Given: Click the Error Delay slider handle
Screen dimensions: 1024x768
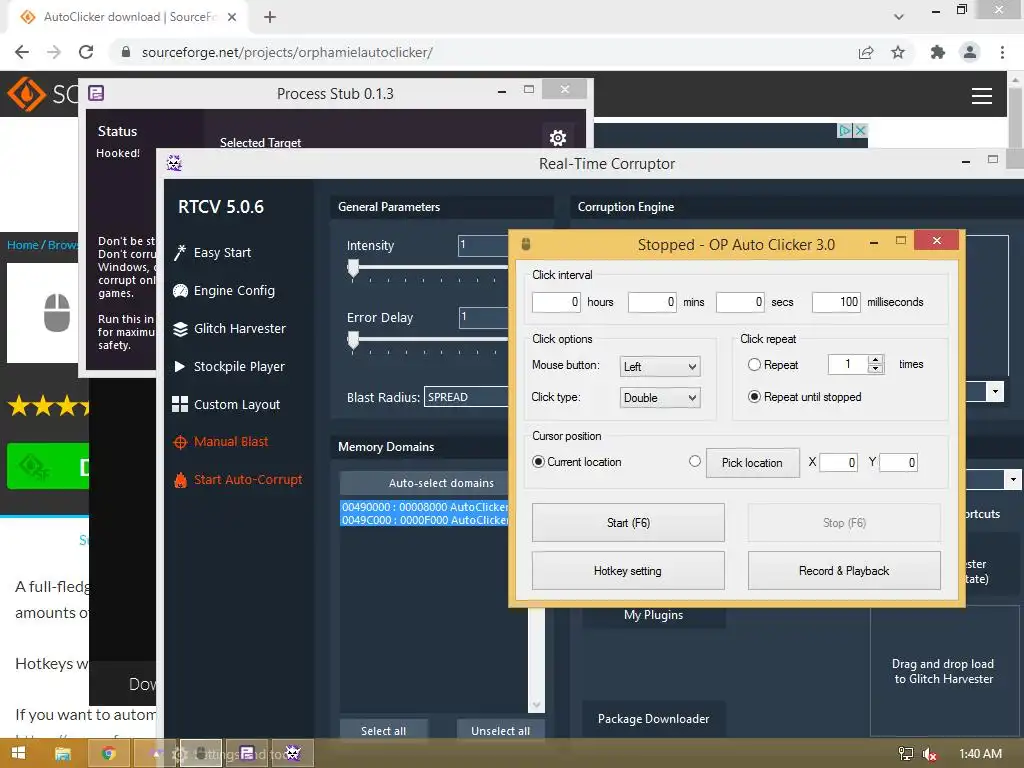Looking at the screenshot, I should point(353,340).
